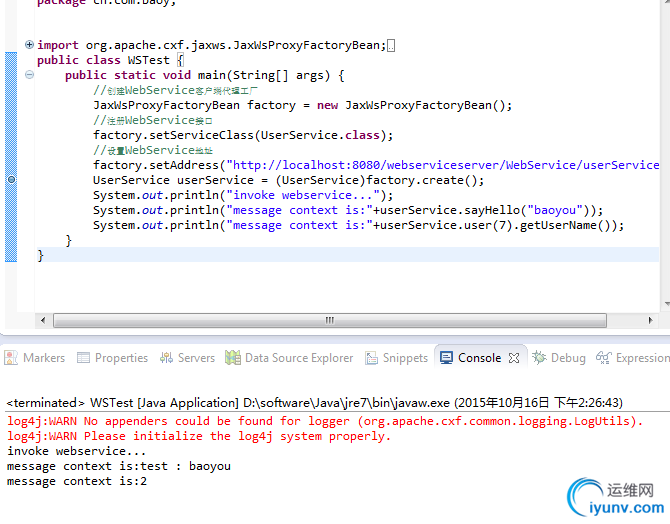
Task: Click the Snippets tab icon
Action: [x=371, y=358]
